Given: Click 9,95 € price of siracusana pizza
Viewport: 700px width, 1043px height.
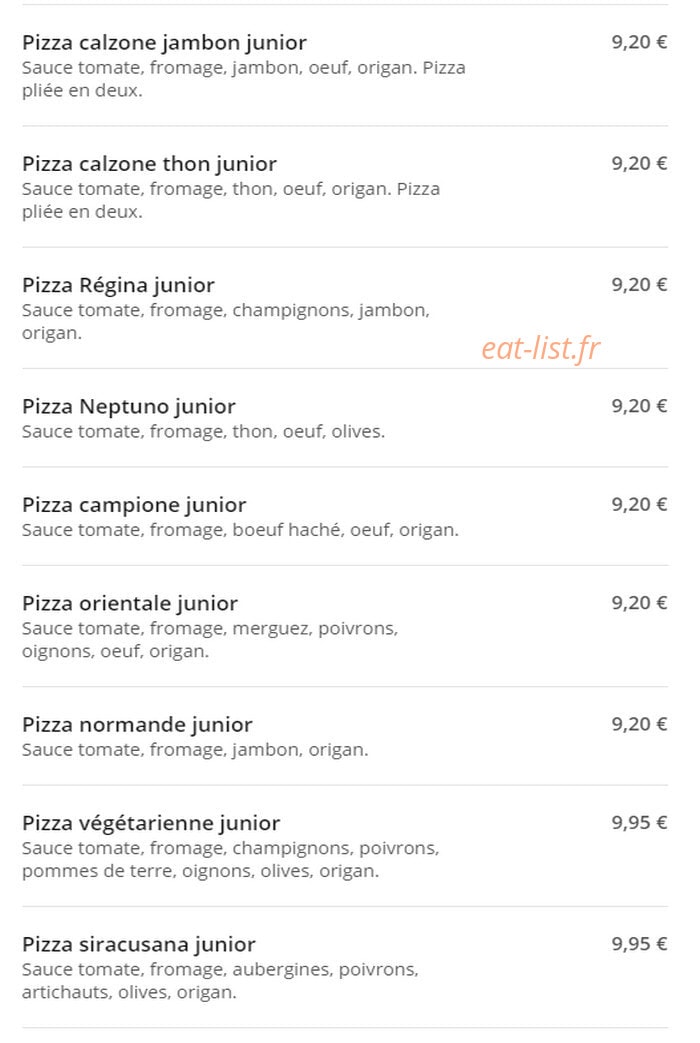Looking at the screenshot, I should click(639, 943).
